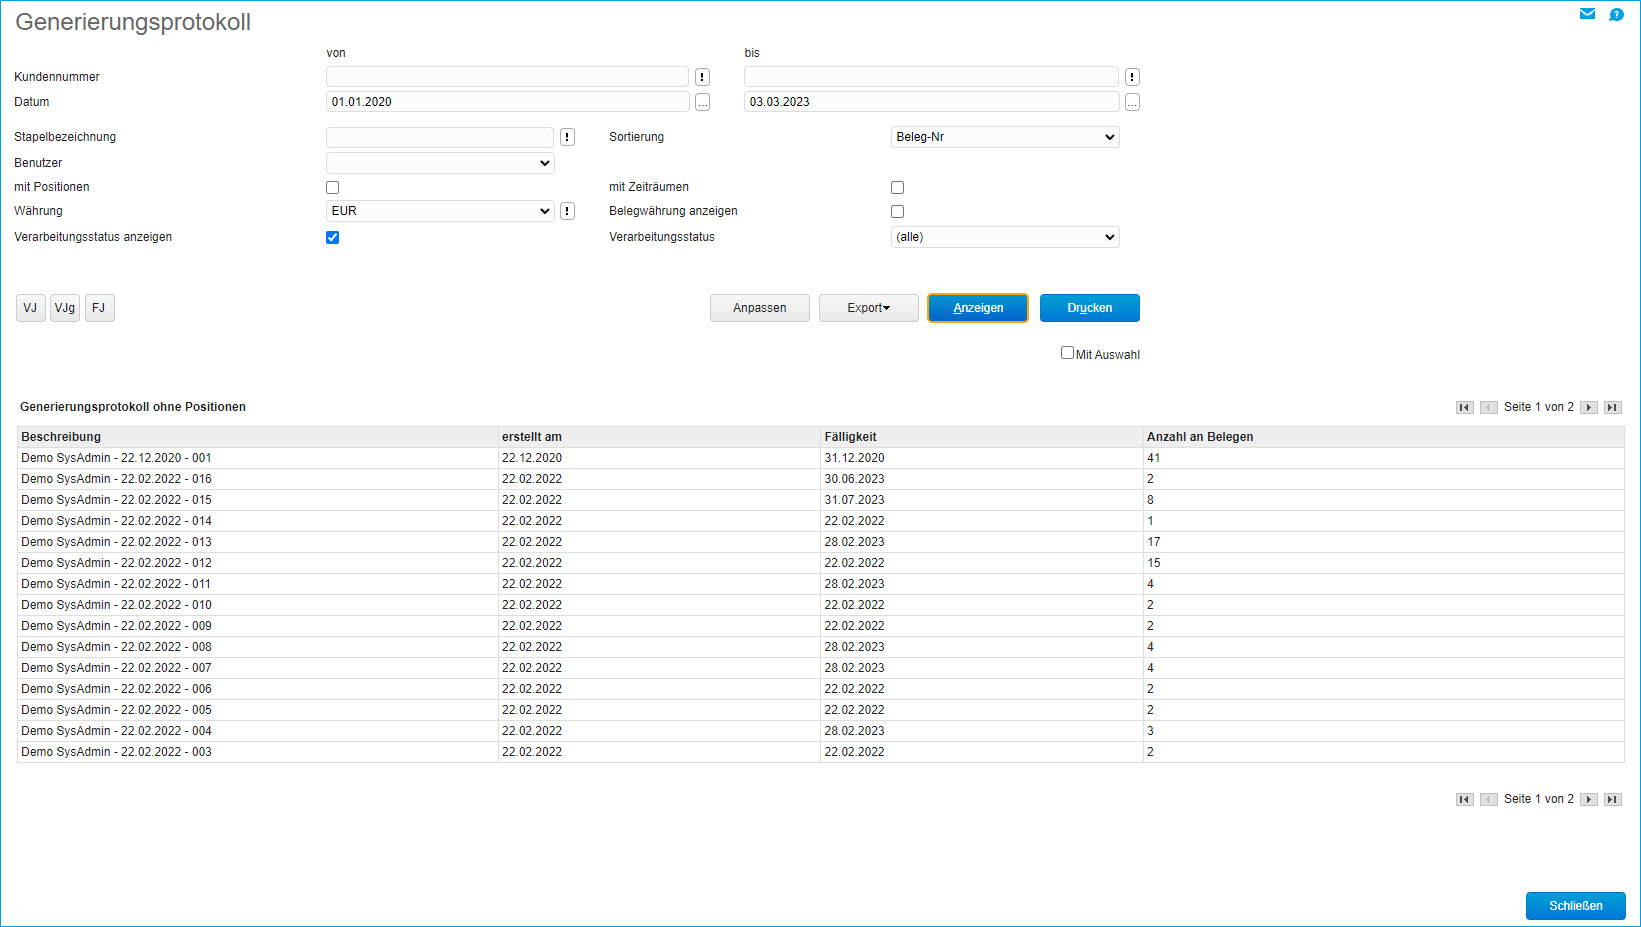Click the blue help bubble icon
Screen dimensions: 1641x927
pyautogui.click(x=1616, y=14)
